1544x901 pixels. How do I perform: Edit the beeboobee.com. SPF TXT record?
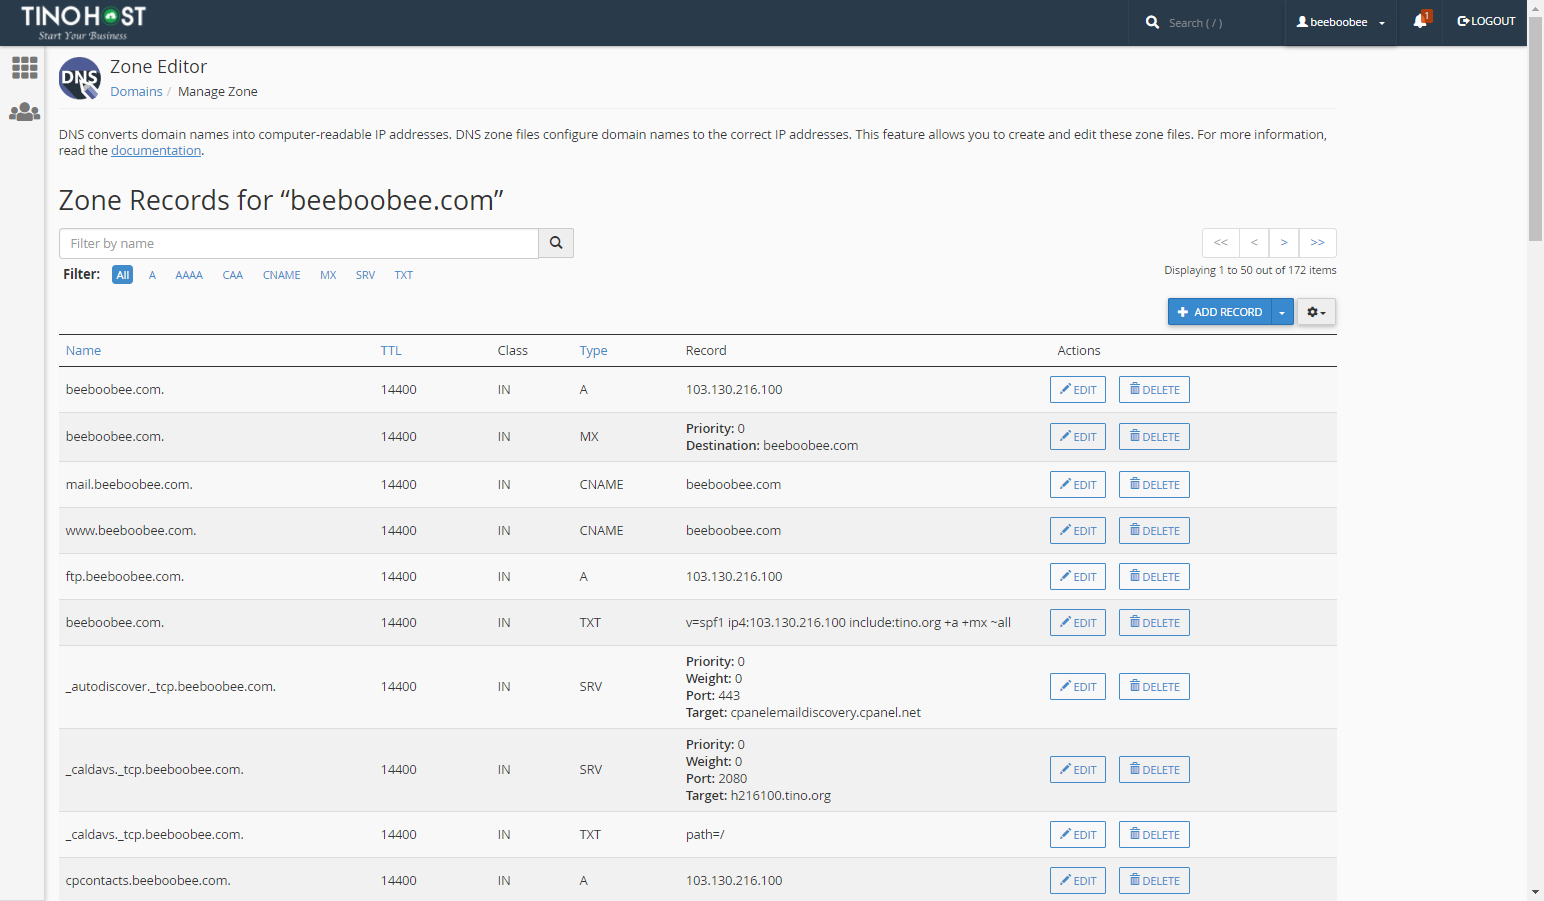1078,623
